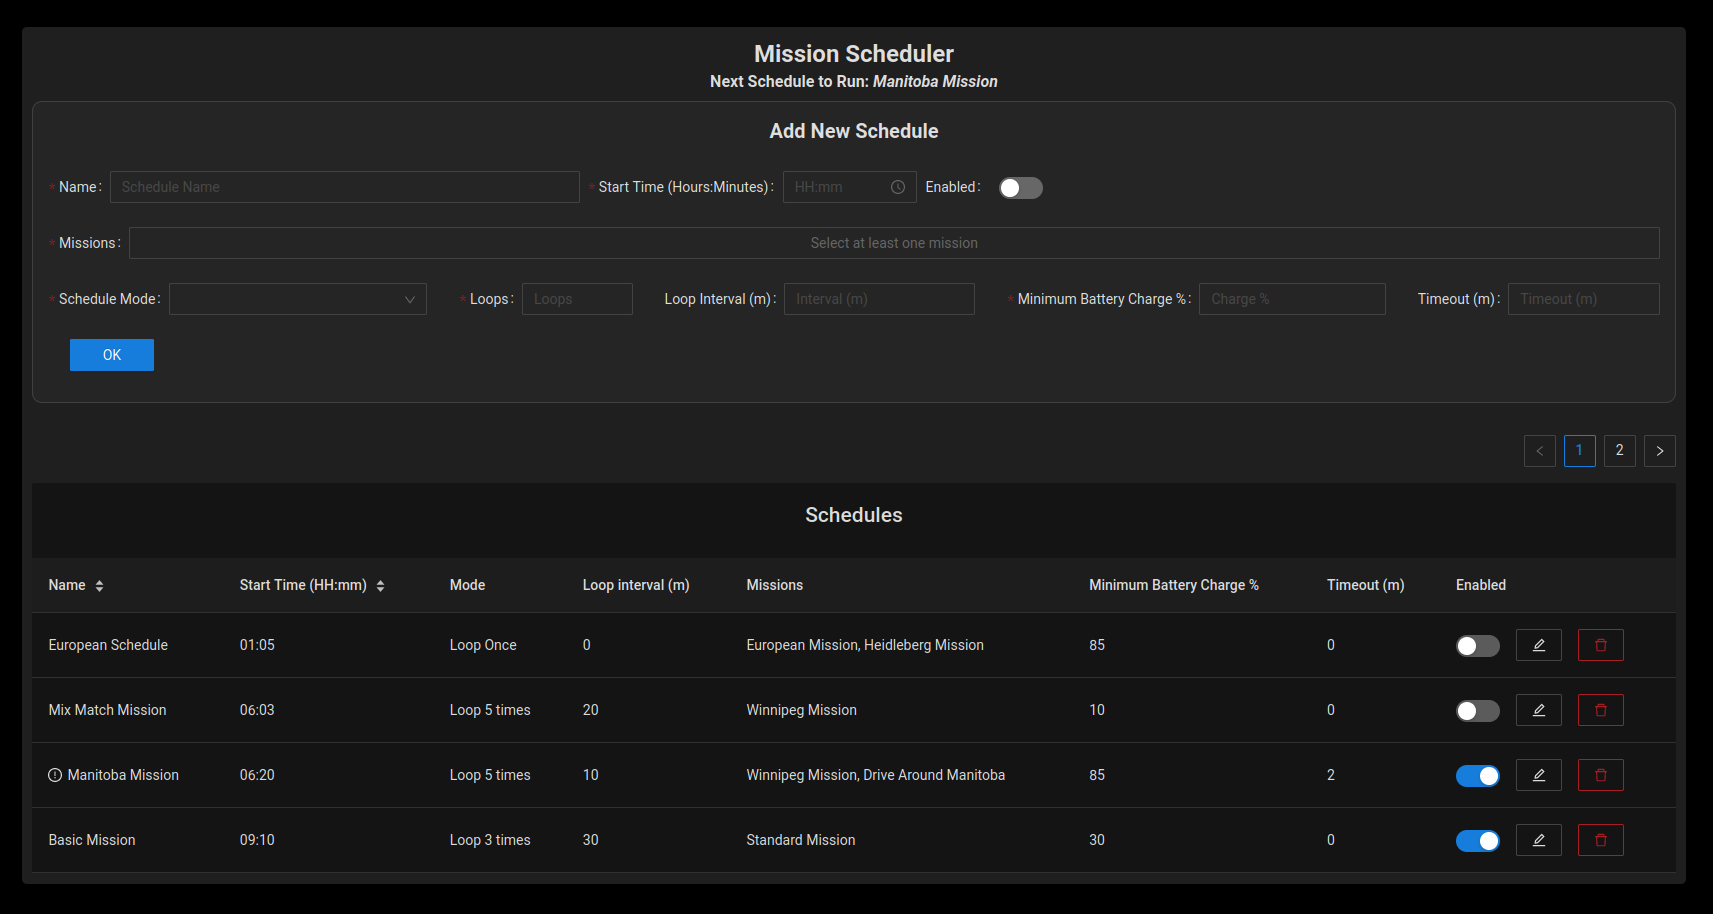
Task: Open the clock icon time picker
Action: pyautogui.click(x=897, y=187)
